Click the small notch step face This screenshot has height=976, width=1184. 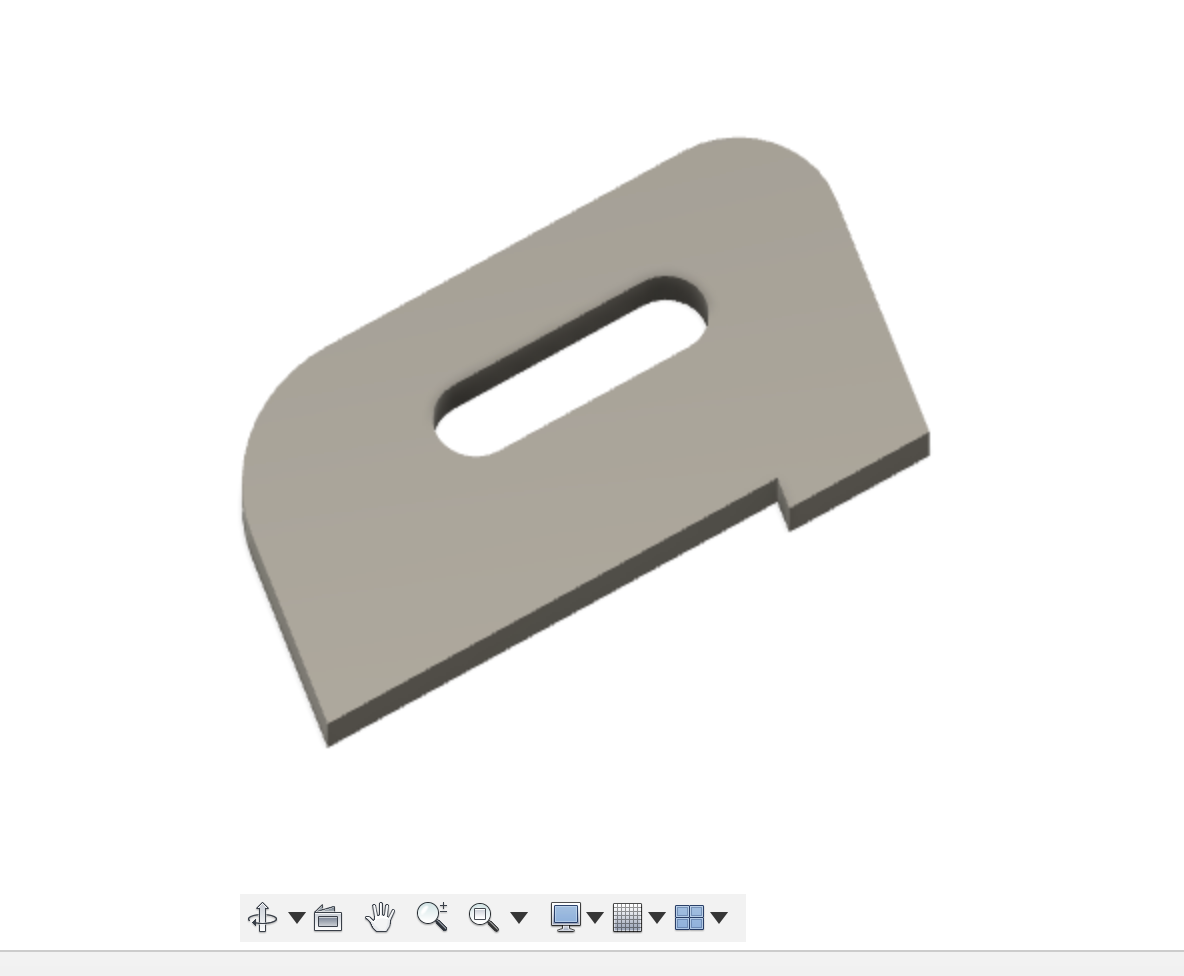784,506
